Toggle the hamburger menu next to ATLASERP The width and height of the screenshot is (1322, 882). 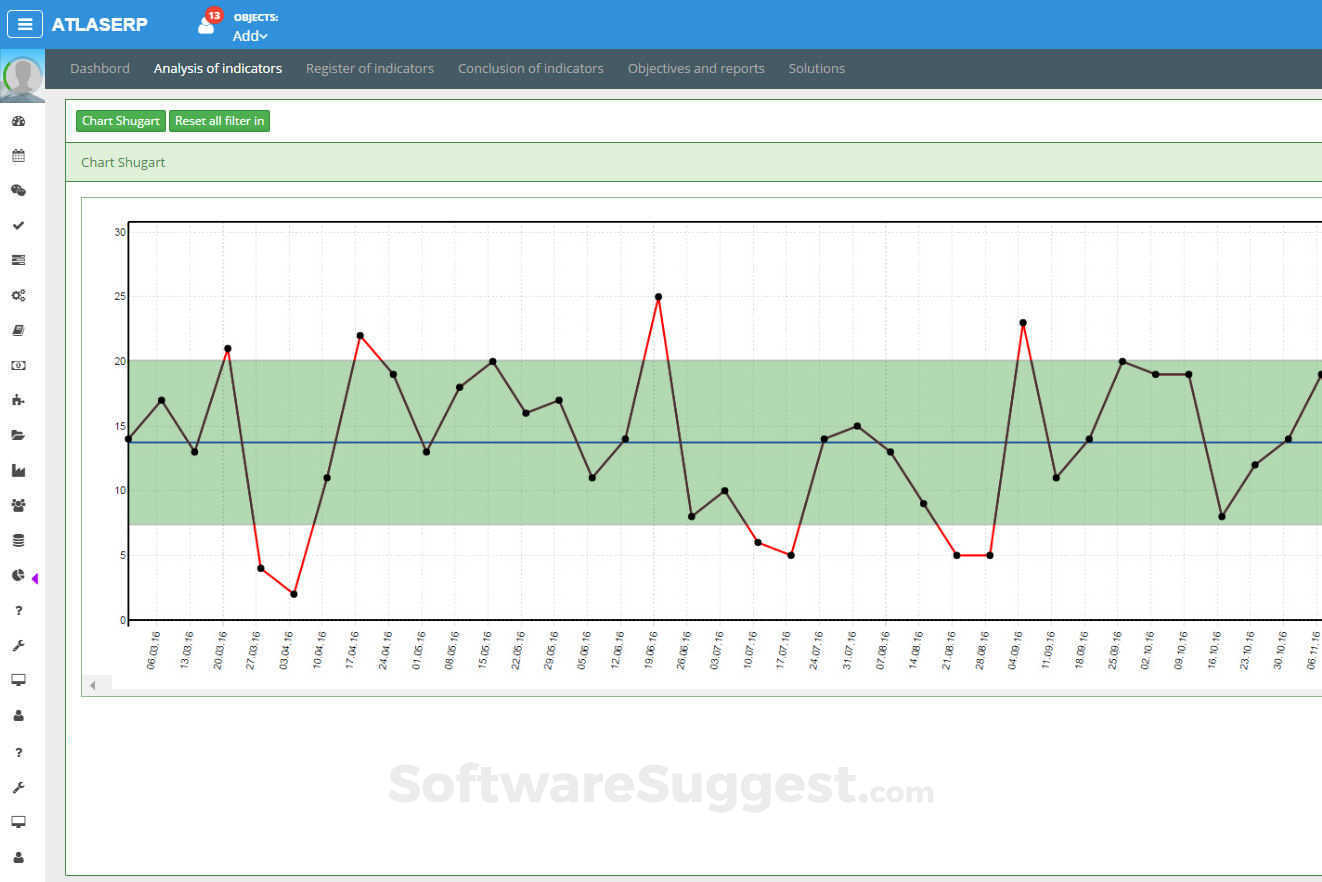[25, 24]
